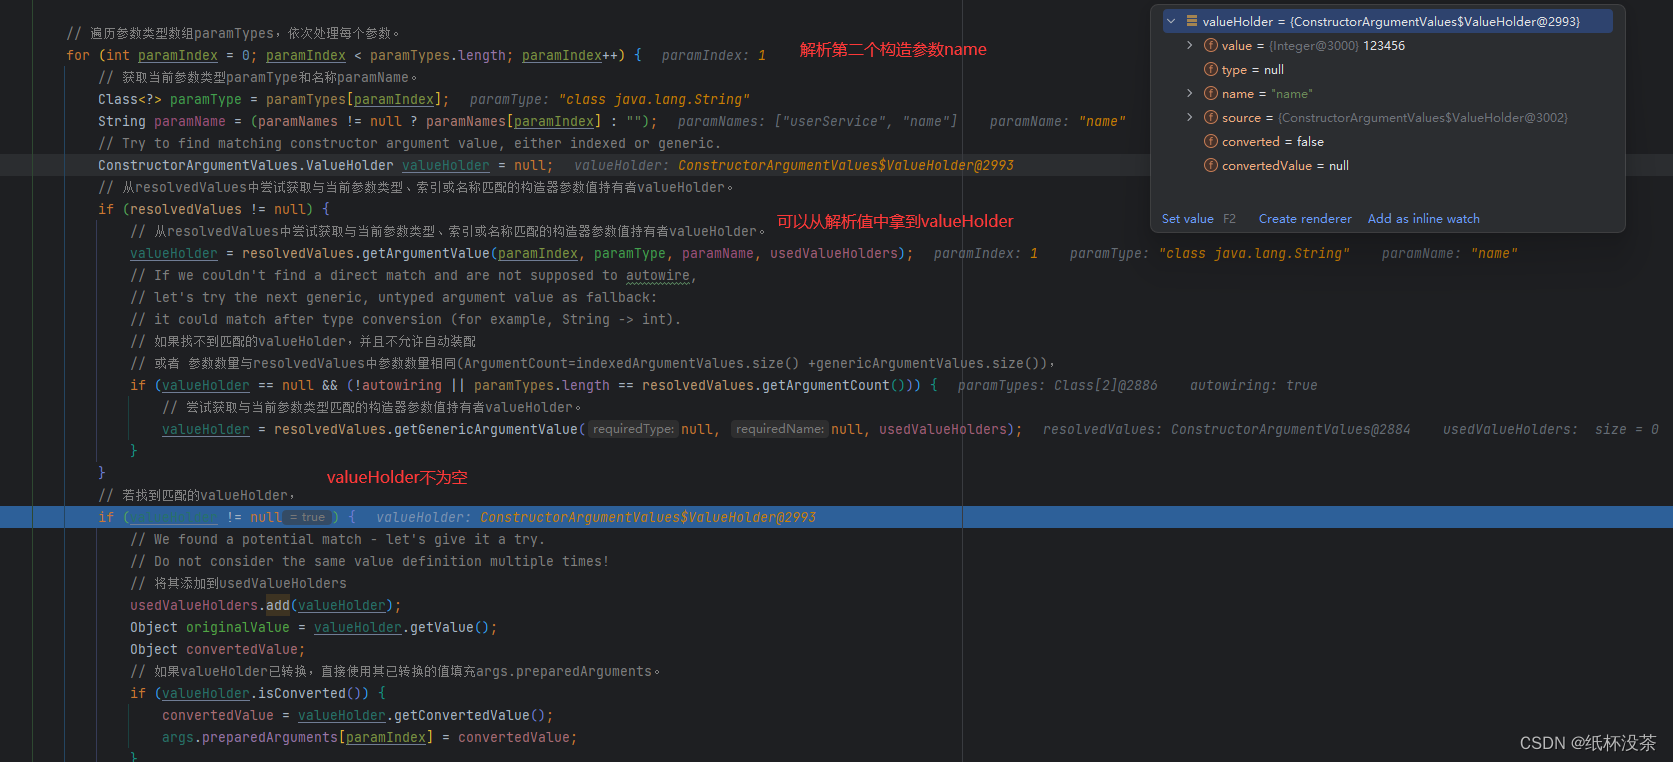This screenshot has height=762, width=1673.
Task: Select the valueHolder root row in popup
Action: (x=1387, y=21)
